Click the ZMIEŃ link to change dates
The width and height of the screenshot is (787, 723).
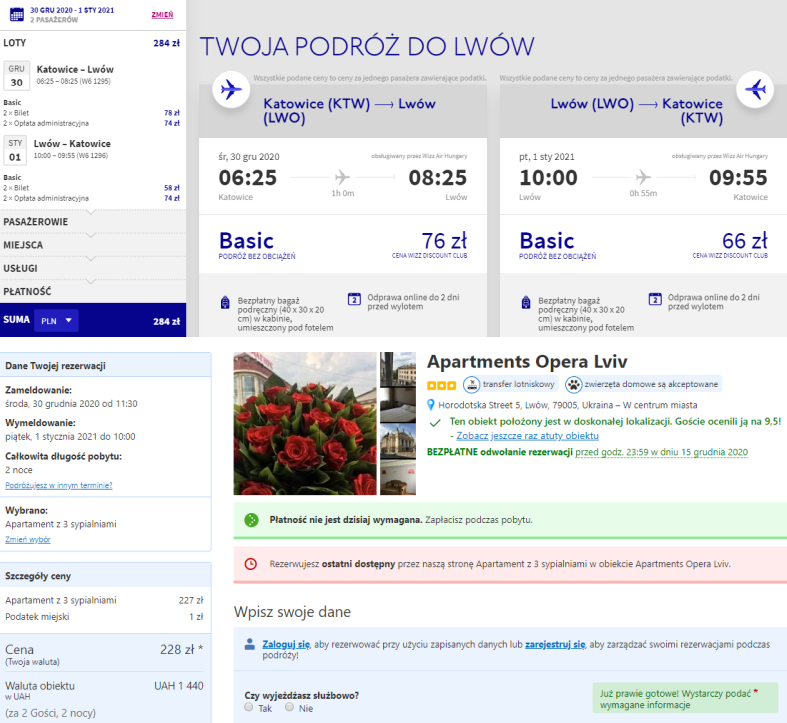pyautogui.click(x=161, y=15)
